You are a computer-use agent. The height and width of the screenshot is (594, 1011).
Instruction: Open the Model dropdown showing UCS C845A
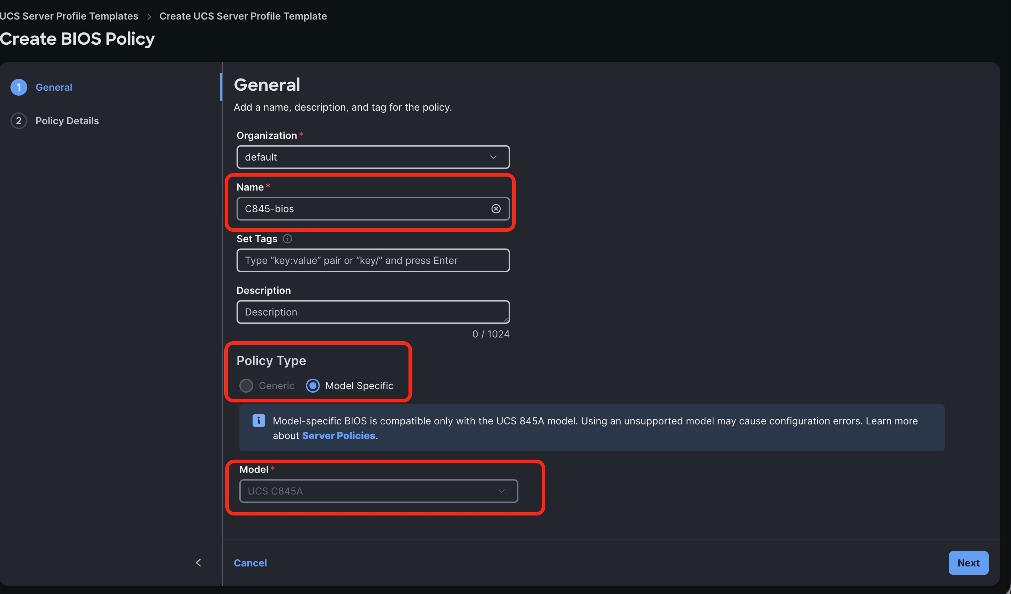(x=378, y=491)
